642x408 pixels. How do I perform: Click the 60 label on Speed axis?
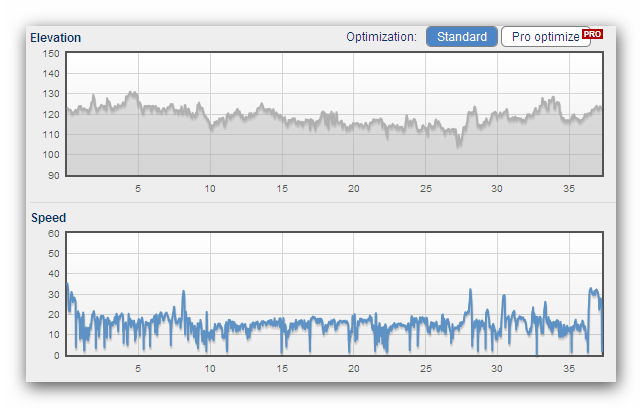pyautogui.click(x=54, y=233)
